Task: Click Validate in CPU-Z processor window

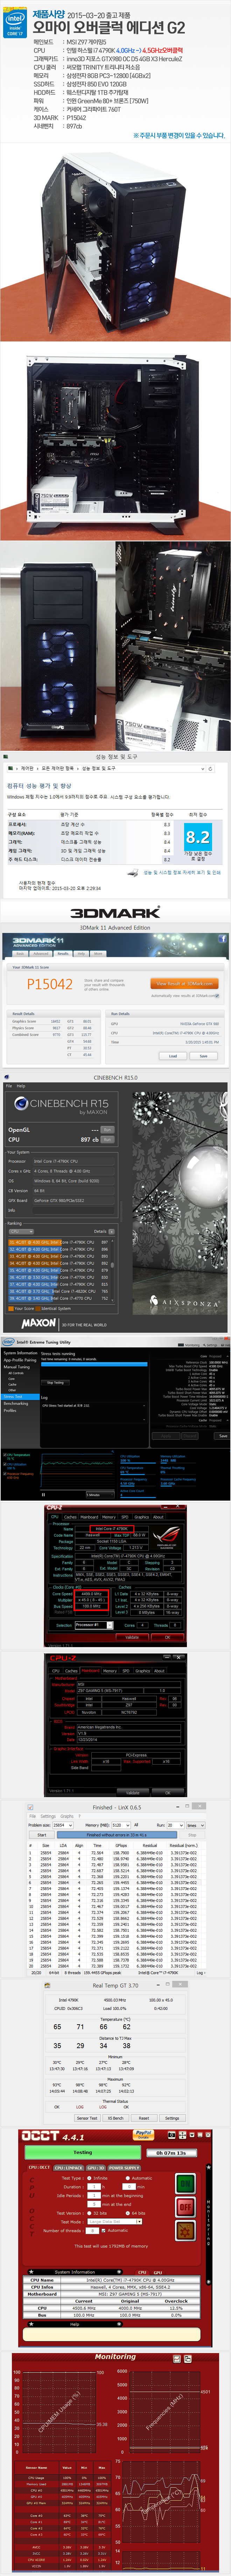Action: tap(132, 1637)
